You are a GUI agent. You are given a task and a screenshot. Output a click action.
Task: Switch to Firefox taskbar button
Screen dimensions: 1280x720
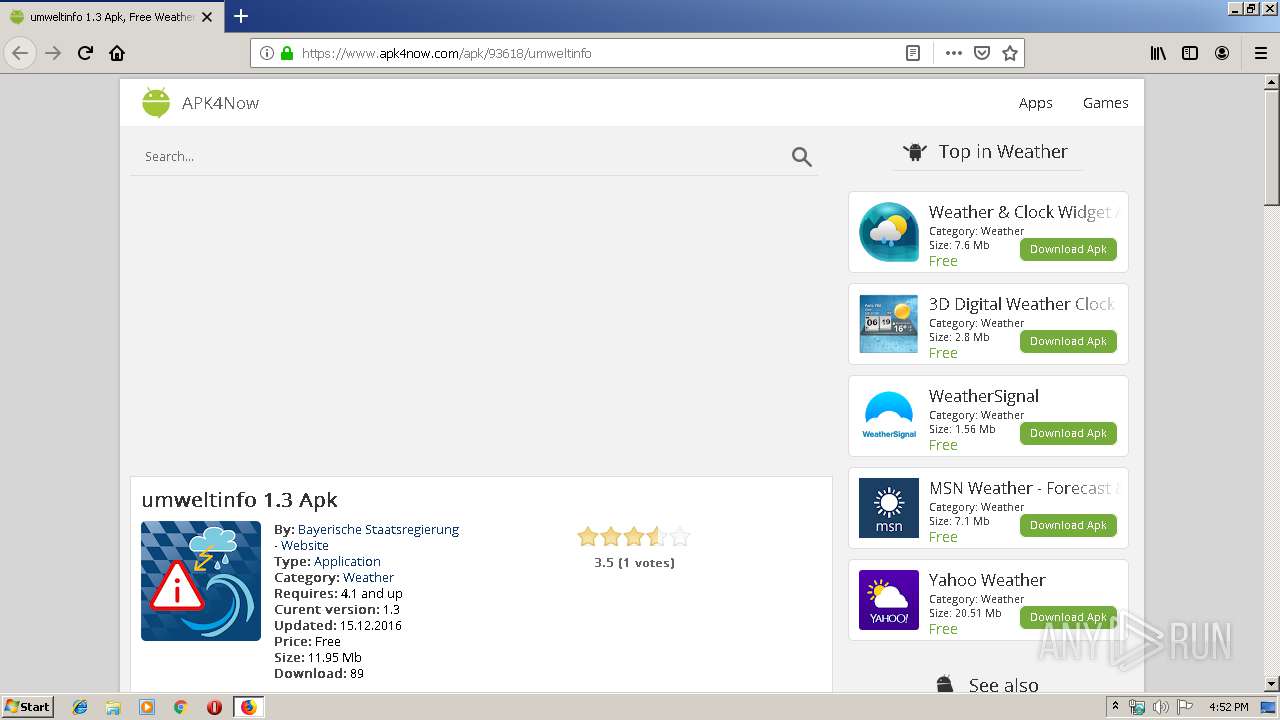click(248, 707)
